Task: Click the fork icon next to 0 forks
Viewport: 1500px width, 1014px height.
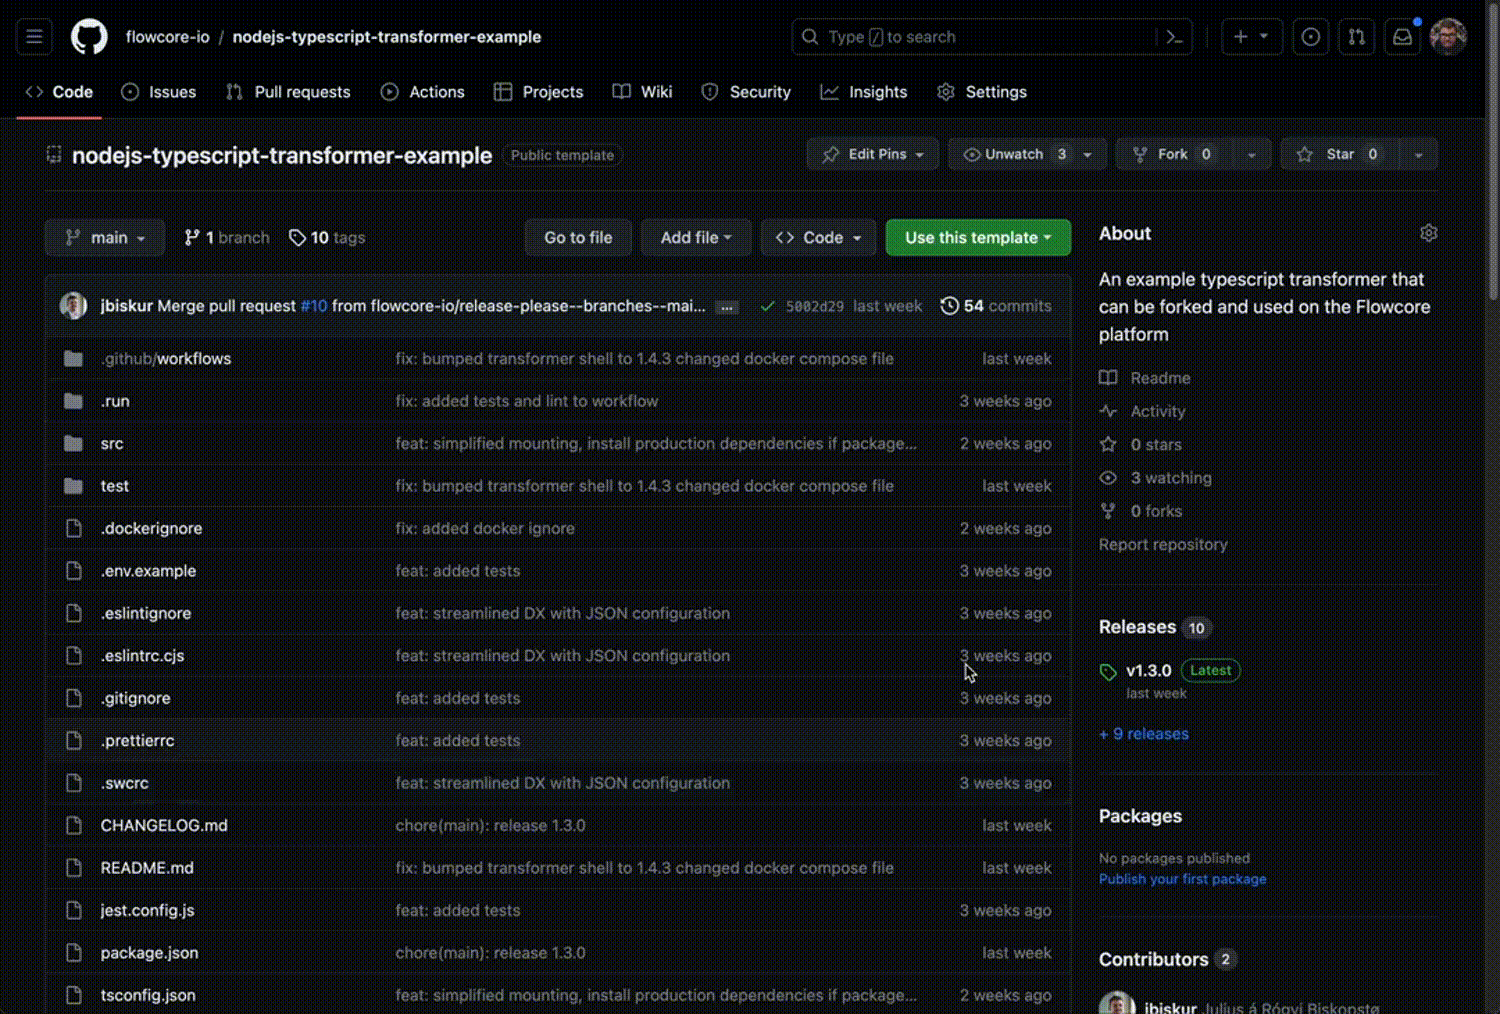Action: click(1108, 511)
